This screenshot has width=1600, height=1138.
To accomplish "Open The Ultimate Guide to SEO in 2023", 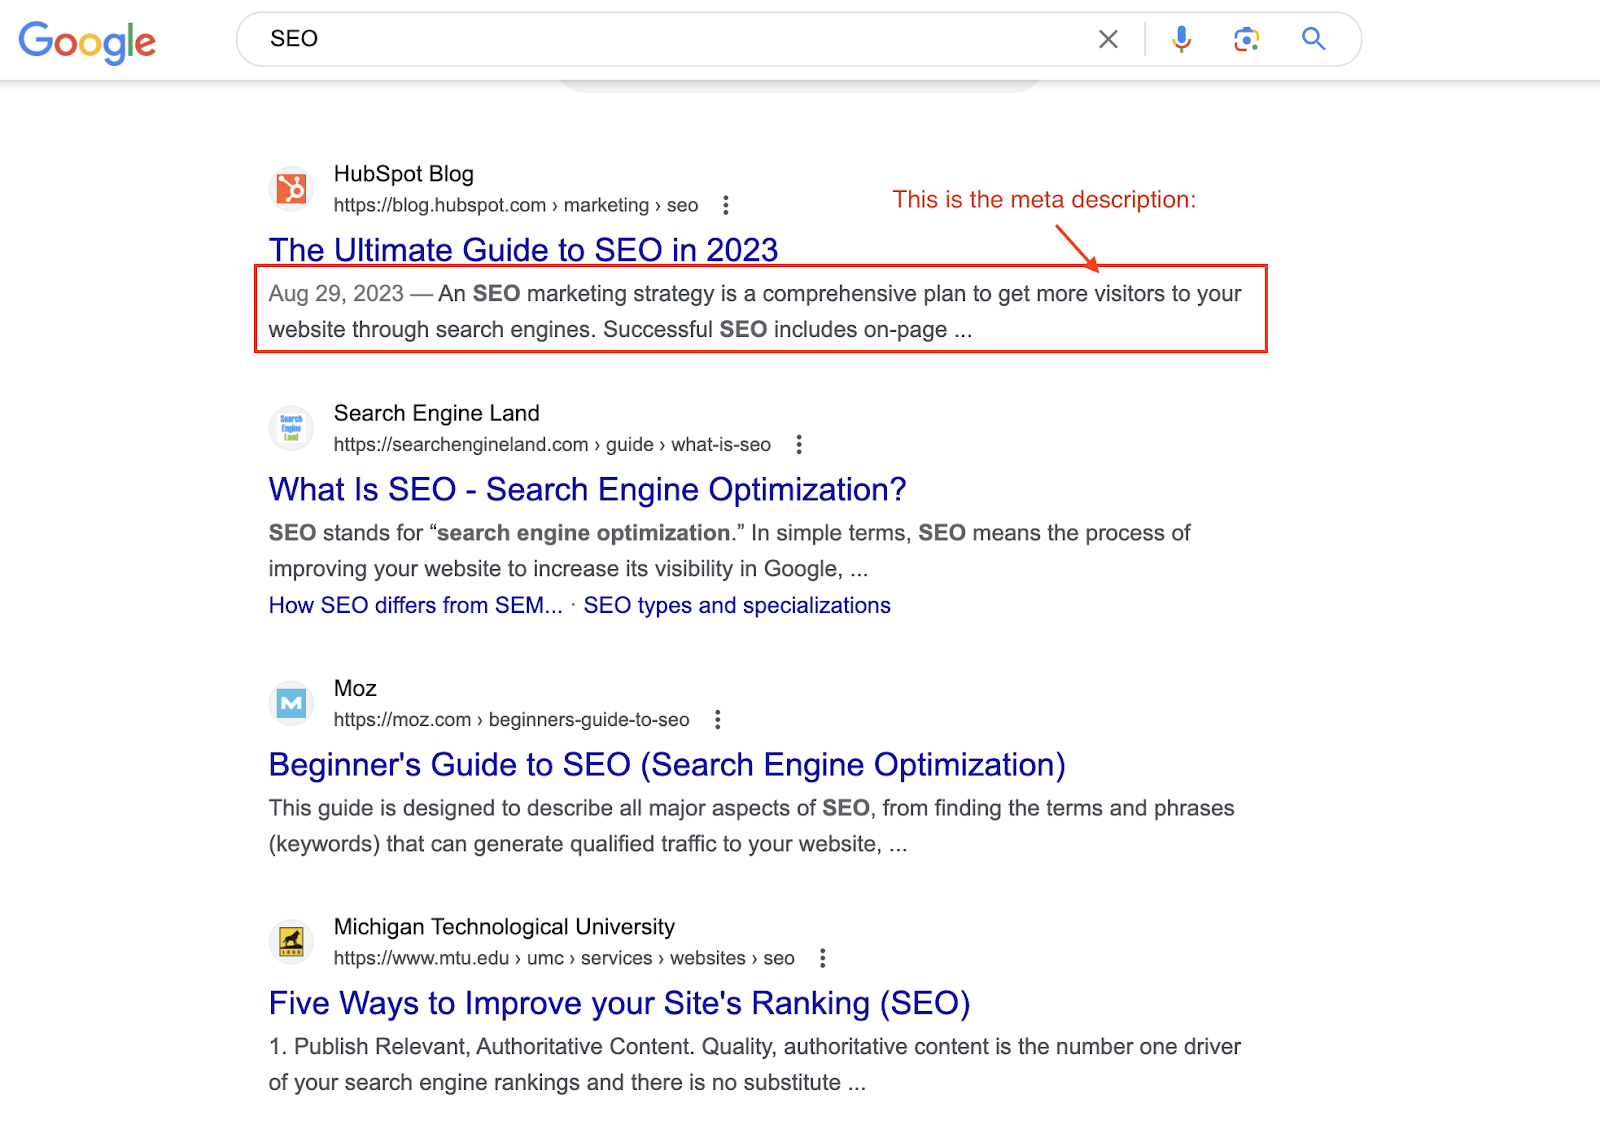I will (523, 249).
